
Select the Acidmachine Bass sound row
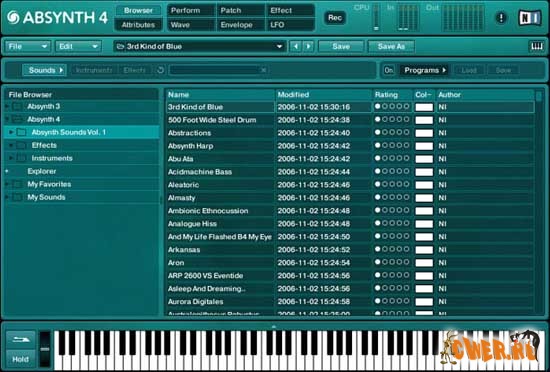point(350,172)
